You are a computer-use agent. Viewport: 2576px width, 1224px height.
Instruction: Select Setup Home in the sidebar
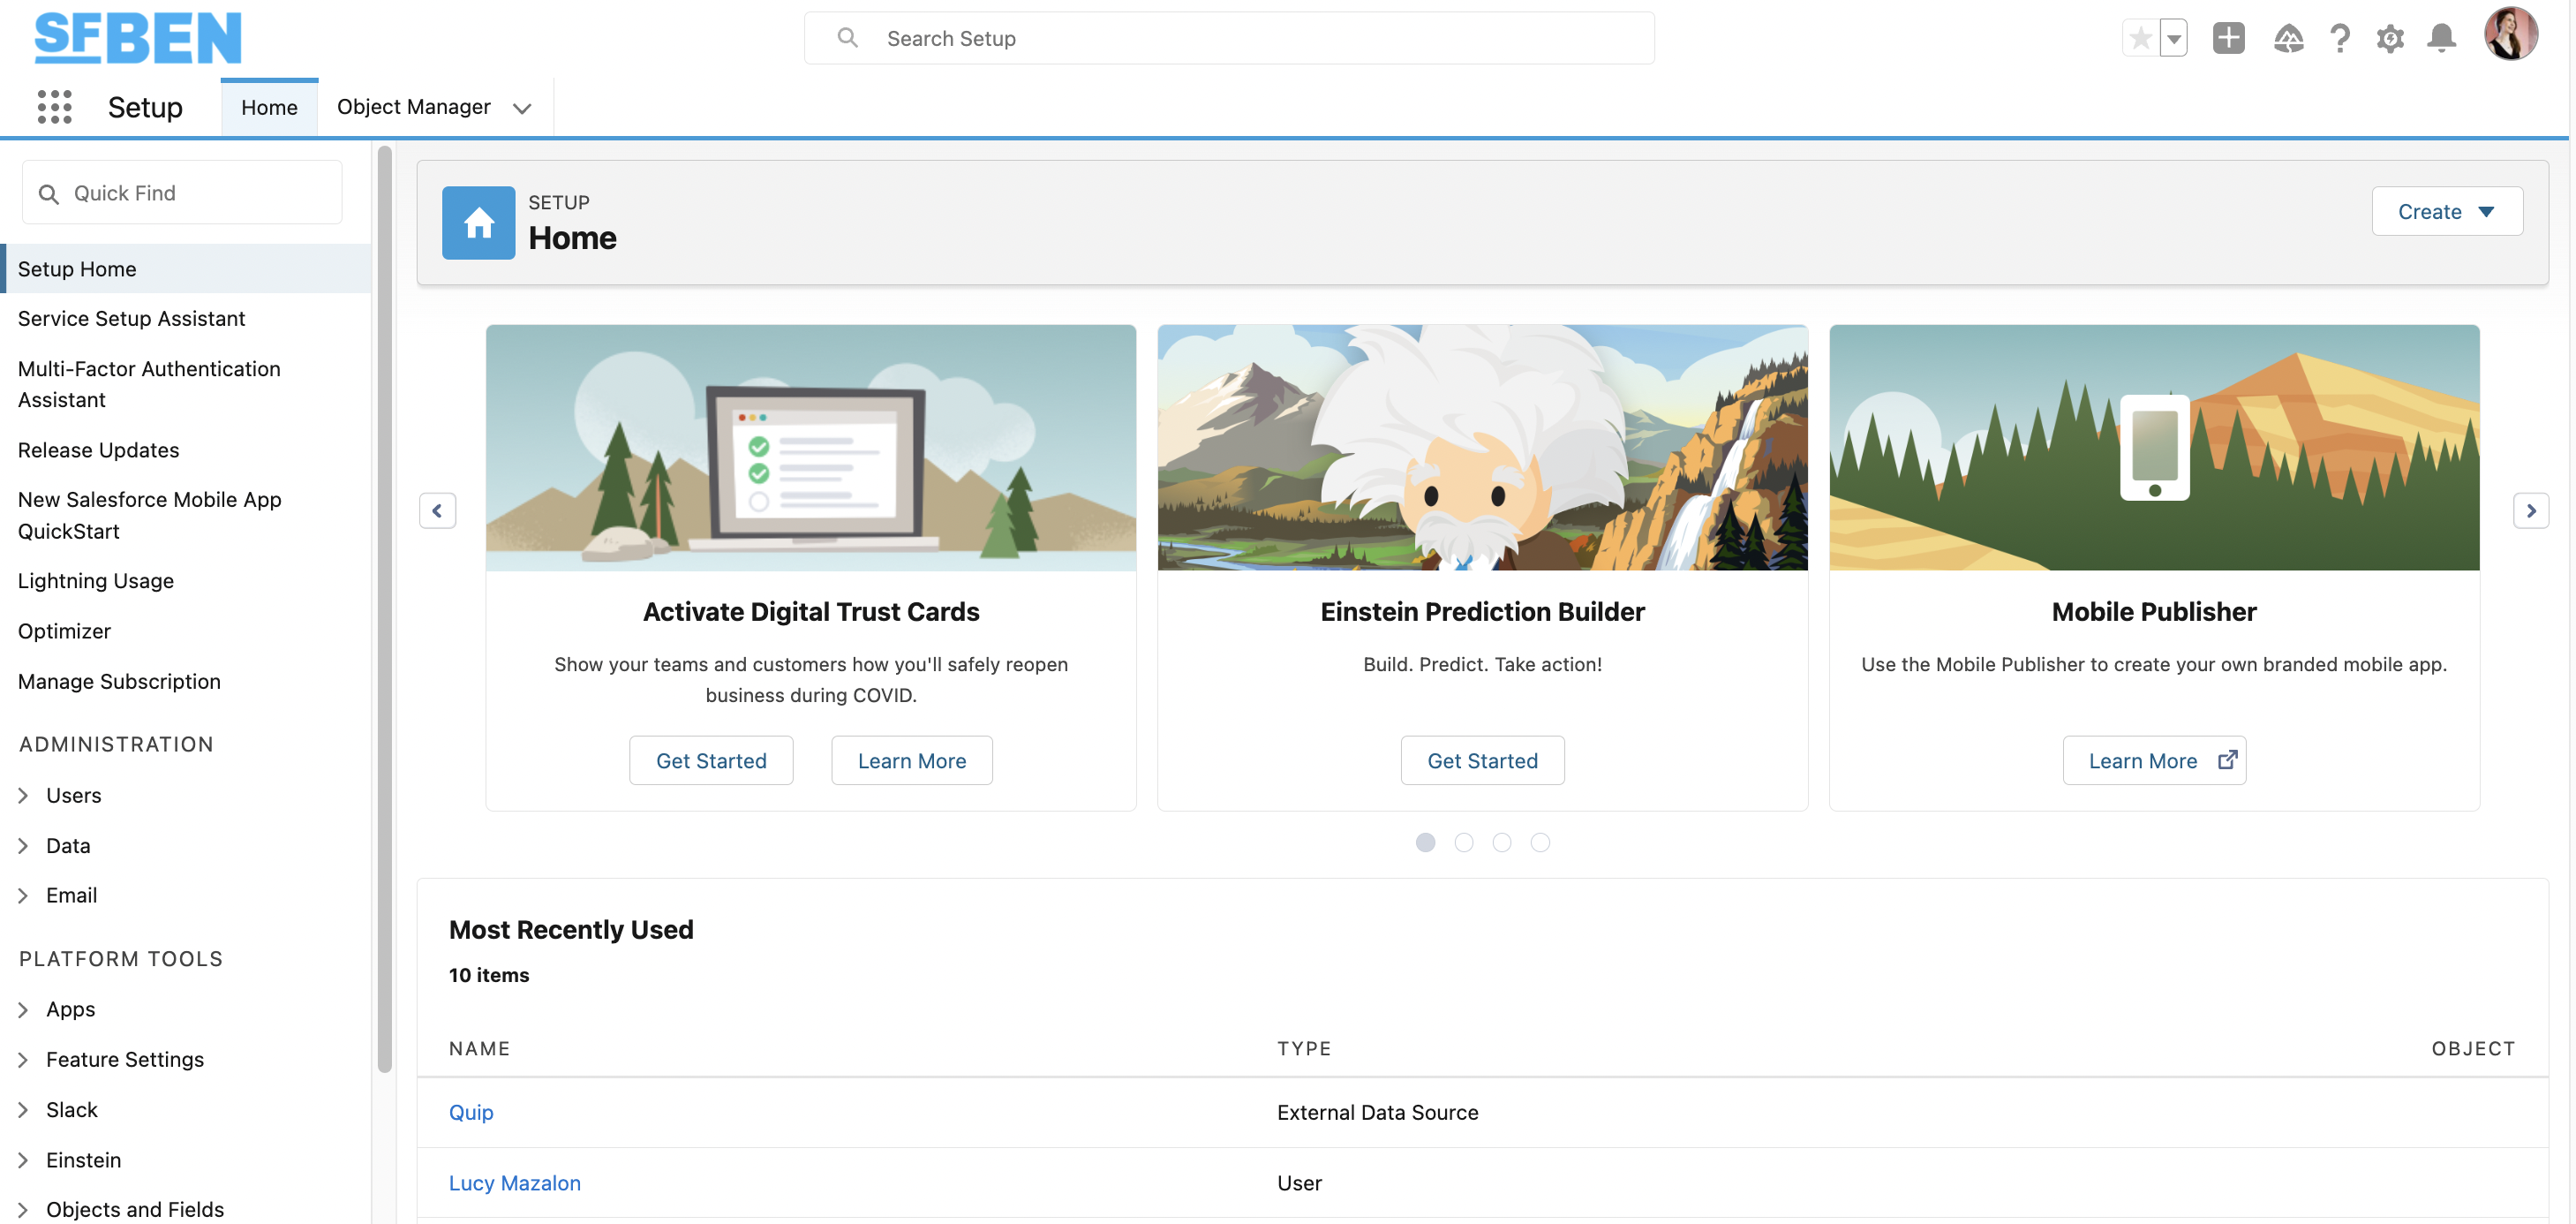pos(186,268)
